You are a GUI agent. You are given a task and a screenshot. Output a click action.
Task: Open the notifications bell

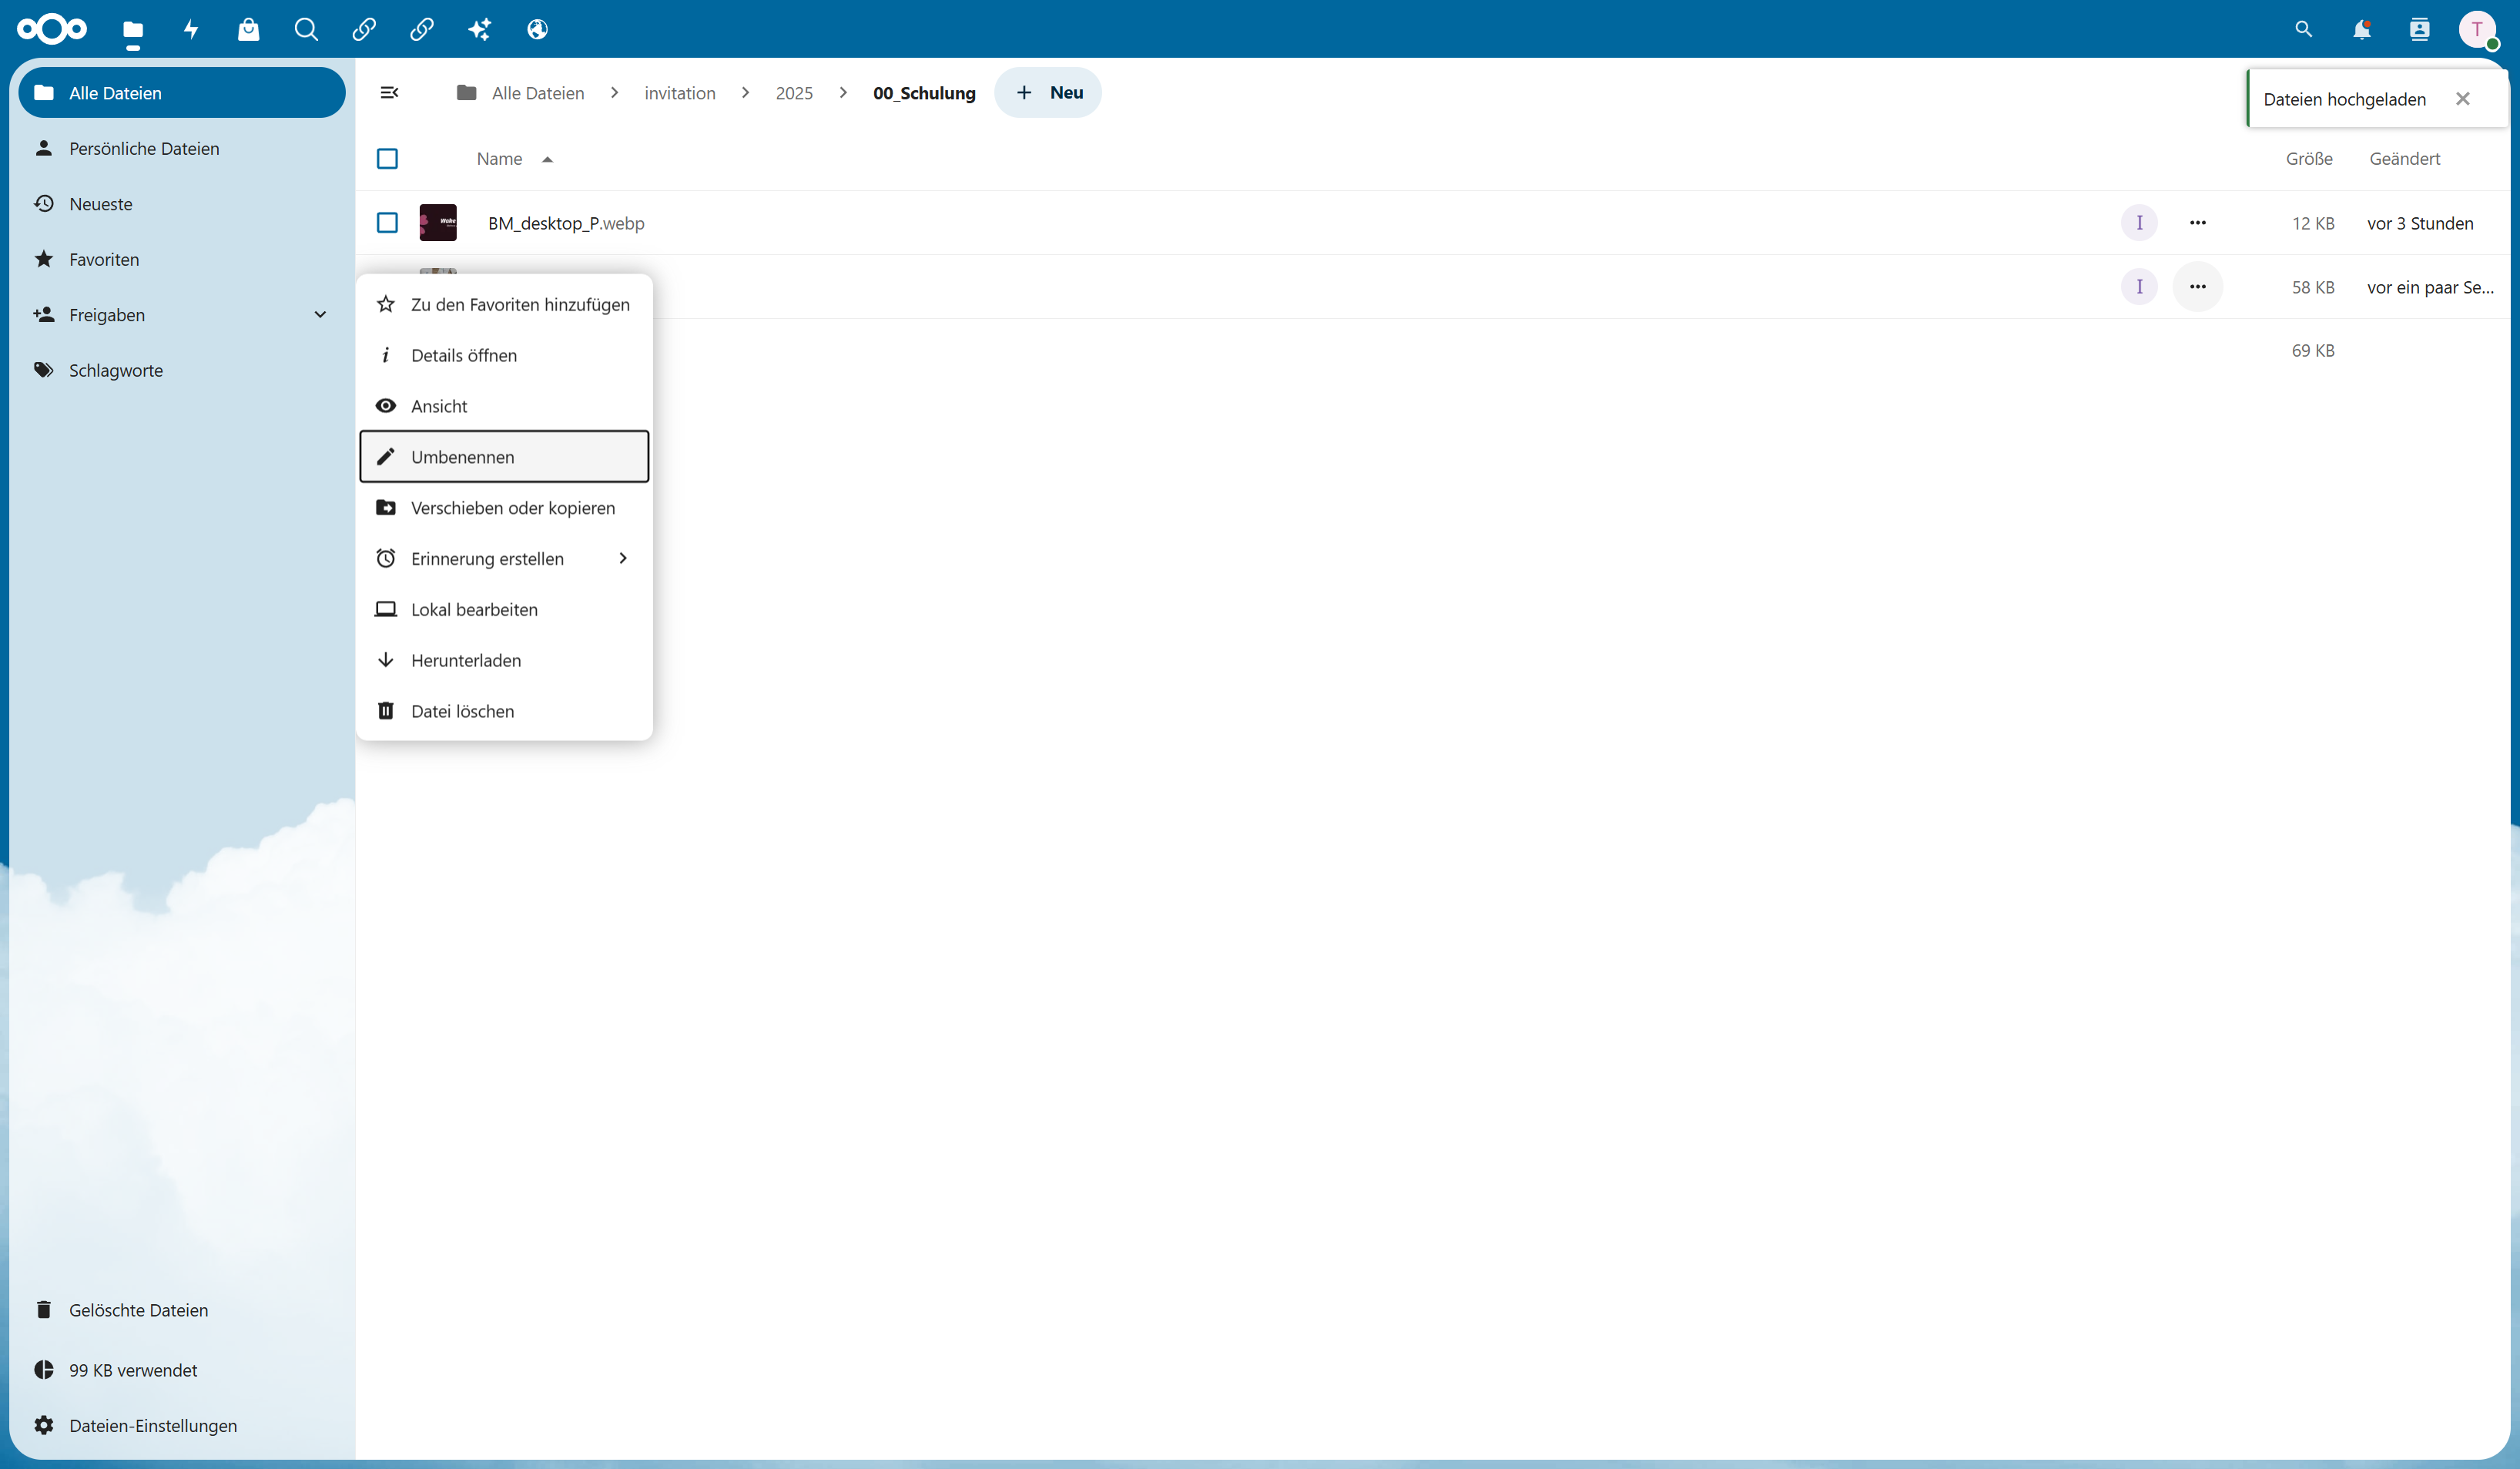pyautogui.click(x=2362, y=30)
